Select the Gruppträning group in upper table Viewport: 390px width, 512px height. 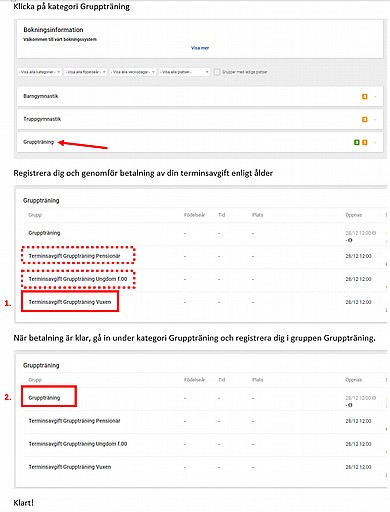pyautogui.click(x=44, y=233)
